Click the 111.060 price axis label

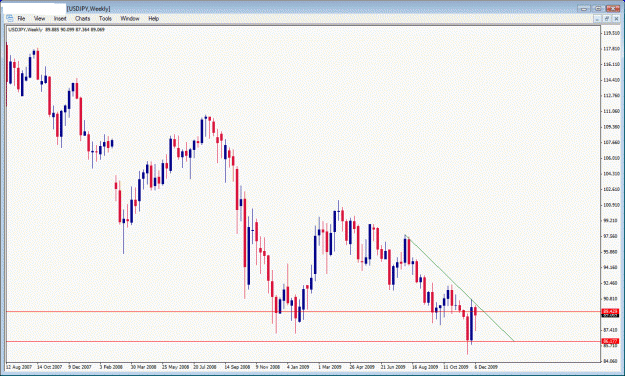click(x=611, y=111)
